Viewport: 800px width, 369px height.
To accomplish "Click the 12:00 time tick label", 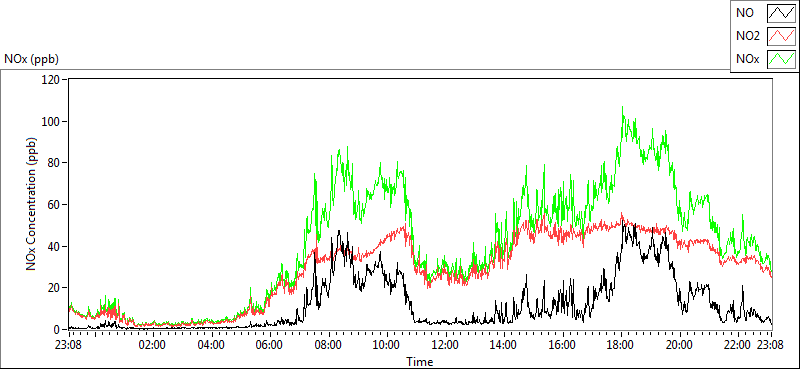I will pos(445,345).
